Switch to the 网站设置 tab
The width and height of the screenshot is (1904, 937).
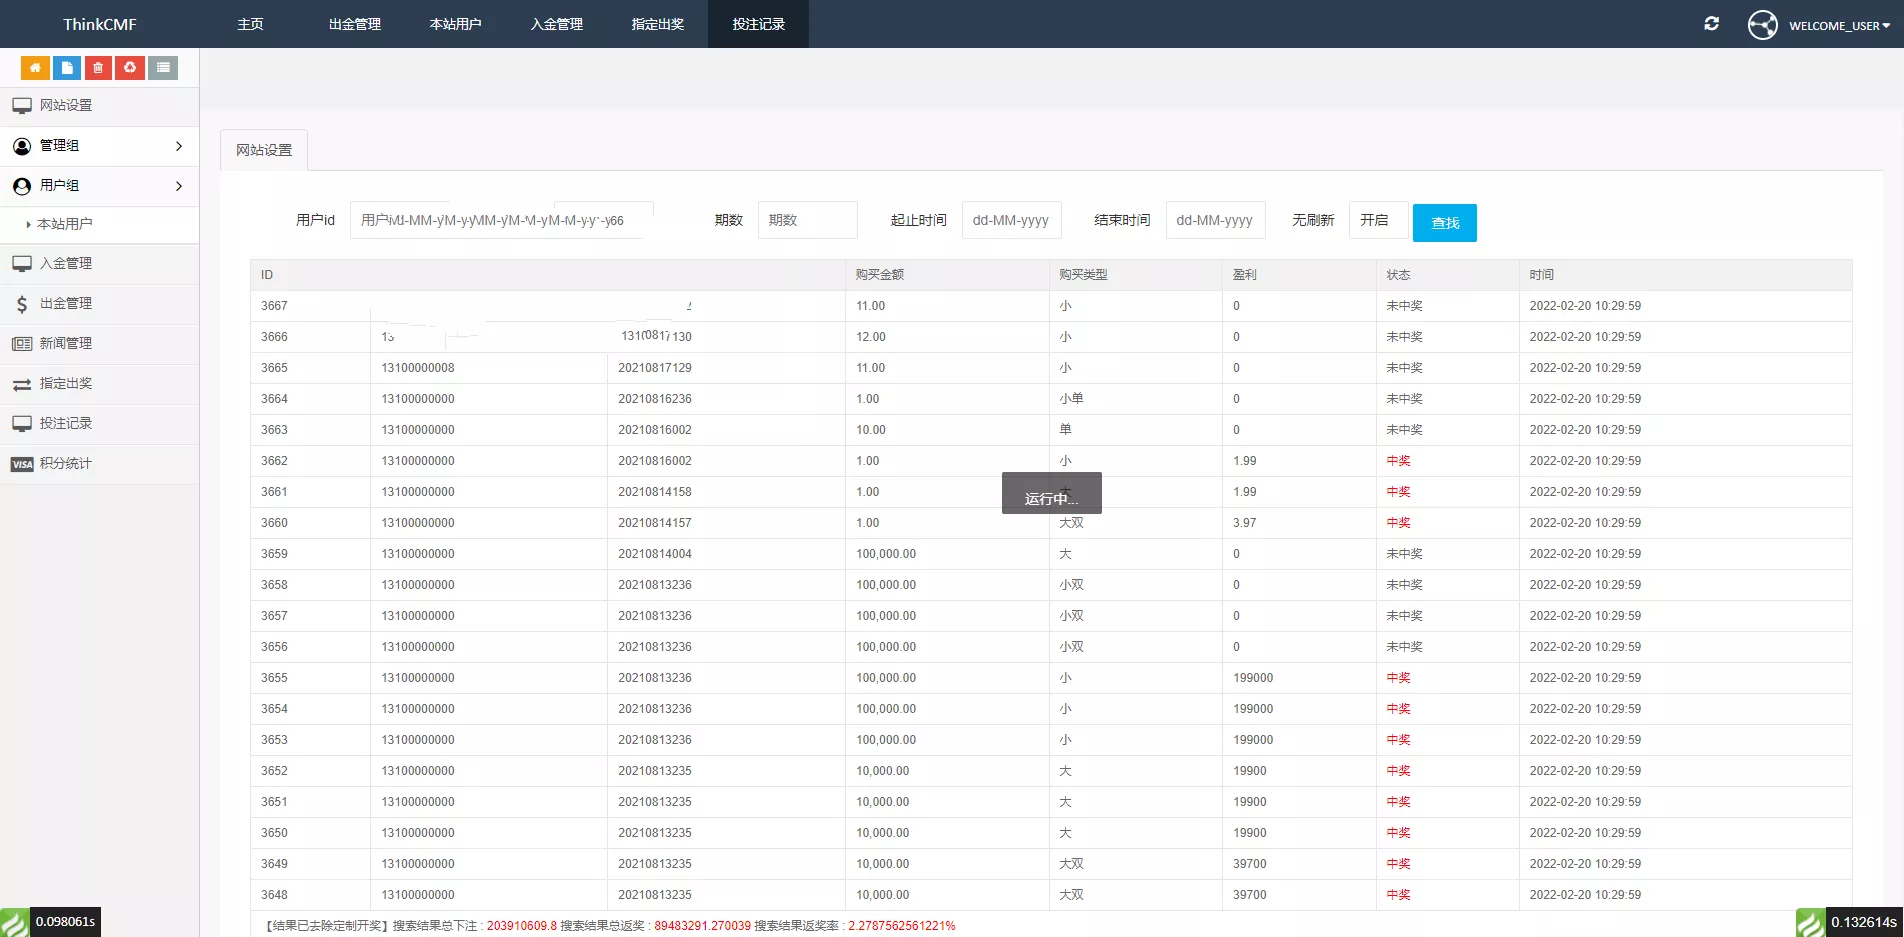264,150
